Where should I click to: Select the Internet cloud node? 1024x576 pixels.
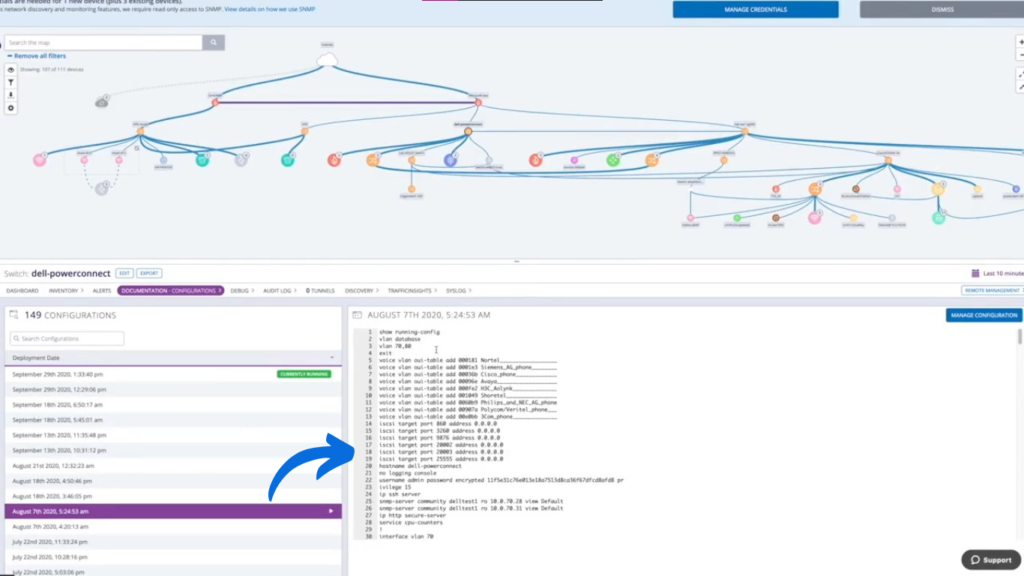tap(327, 60)
